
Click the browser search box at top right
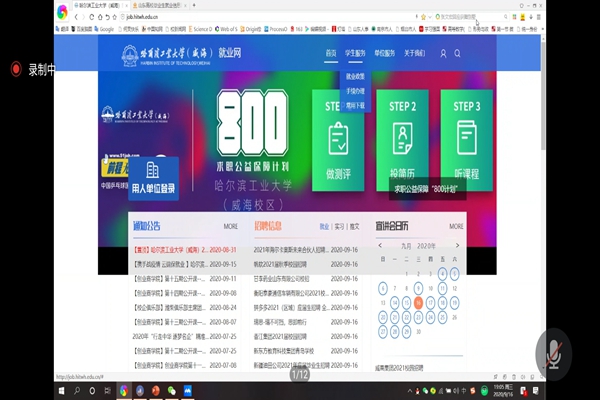pyautogui.click(x=473, y=17)
